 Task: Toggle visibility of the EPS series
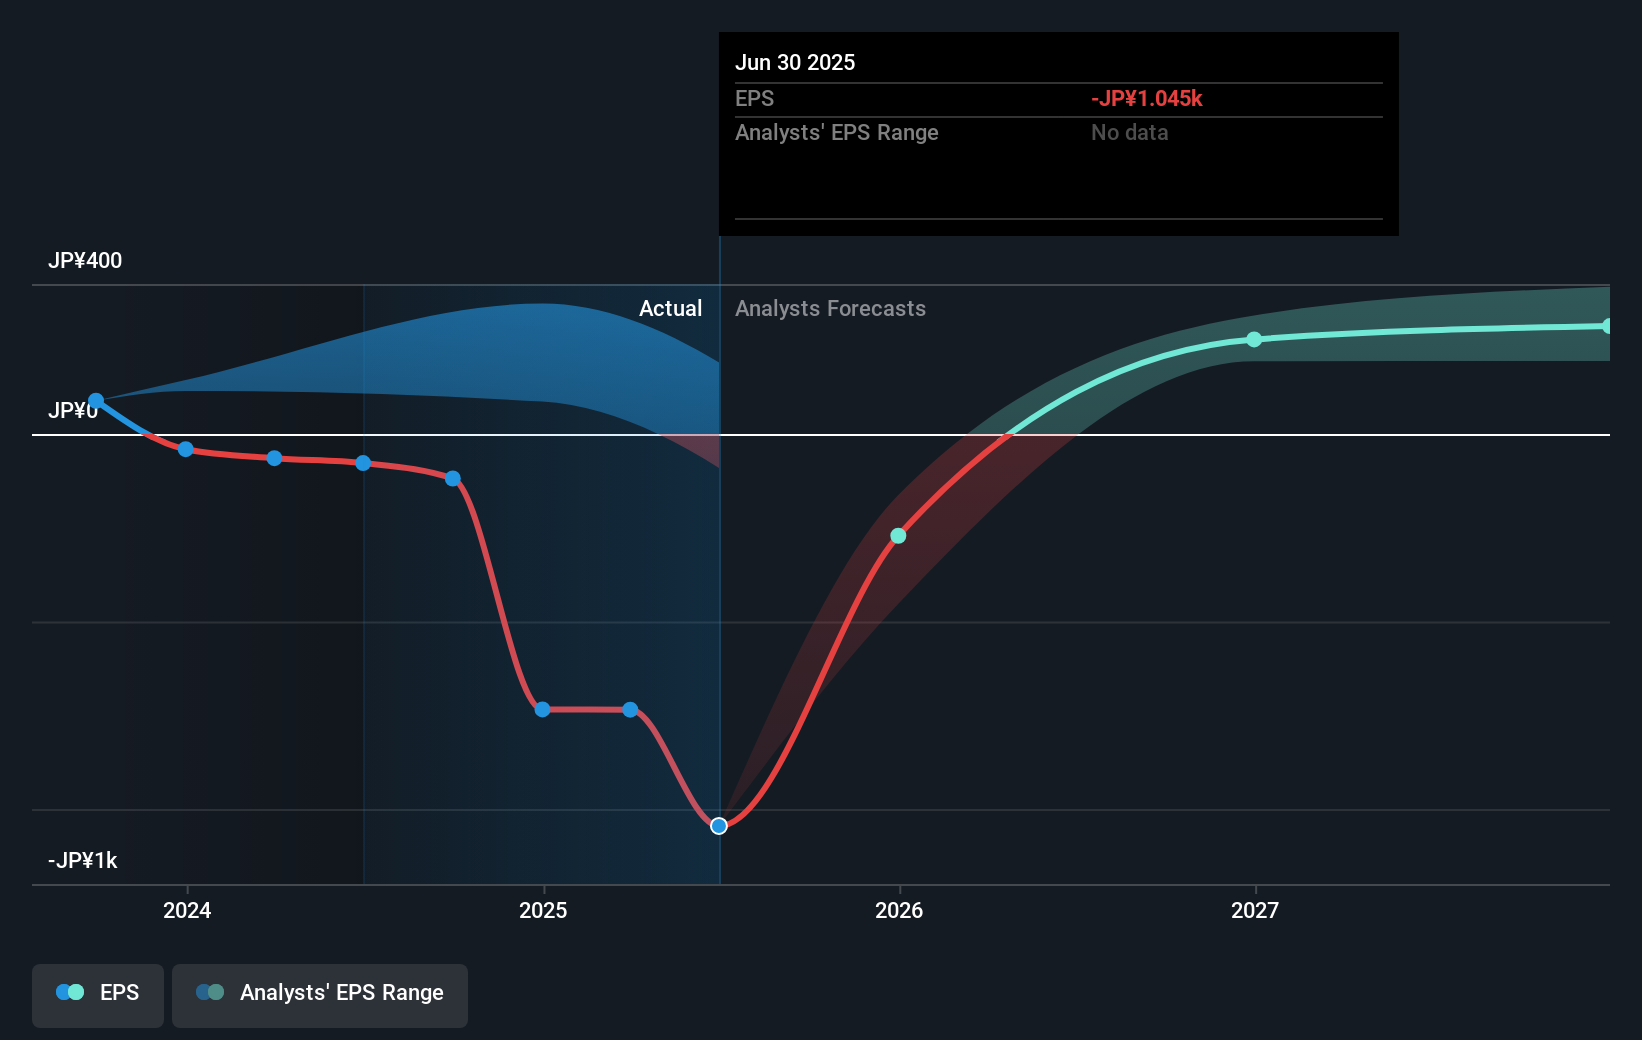(97, 995)
